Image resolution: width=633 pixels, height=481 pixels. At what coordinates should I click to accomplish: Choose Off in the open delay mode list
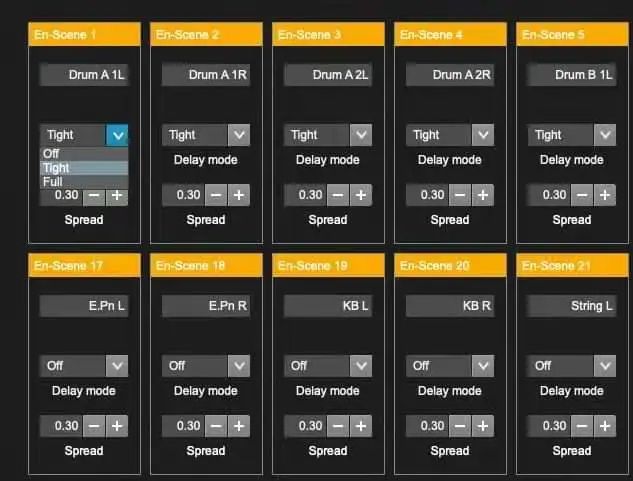pos(52,154)
